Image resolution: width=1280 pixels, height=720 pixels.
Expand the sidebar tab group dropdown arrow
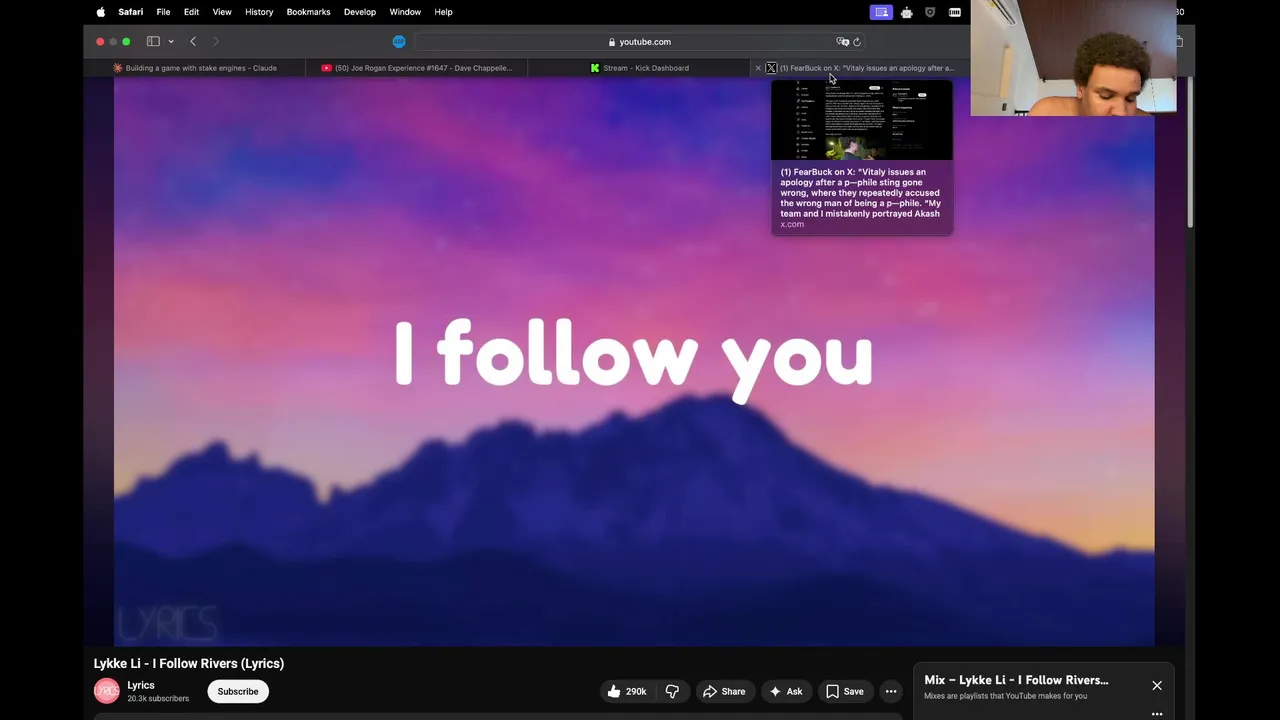[x=171, y=41]
